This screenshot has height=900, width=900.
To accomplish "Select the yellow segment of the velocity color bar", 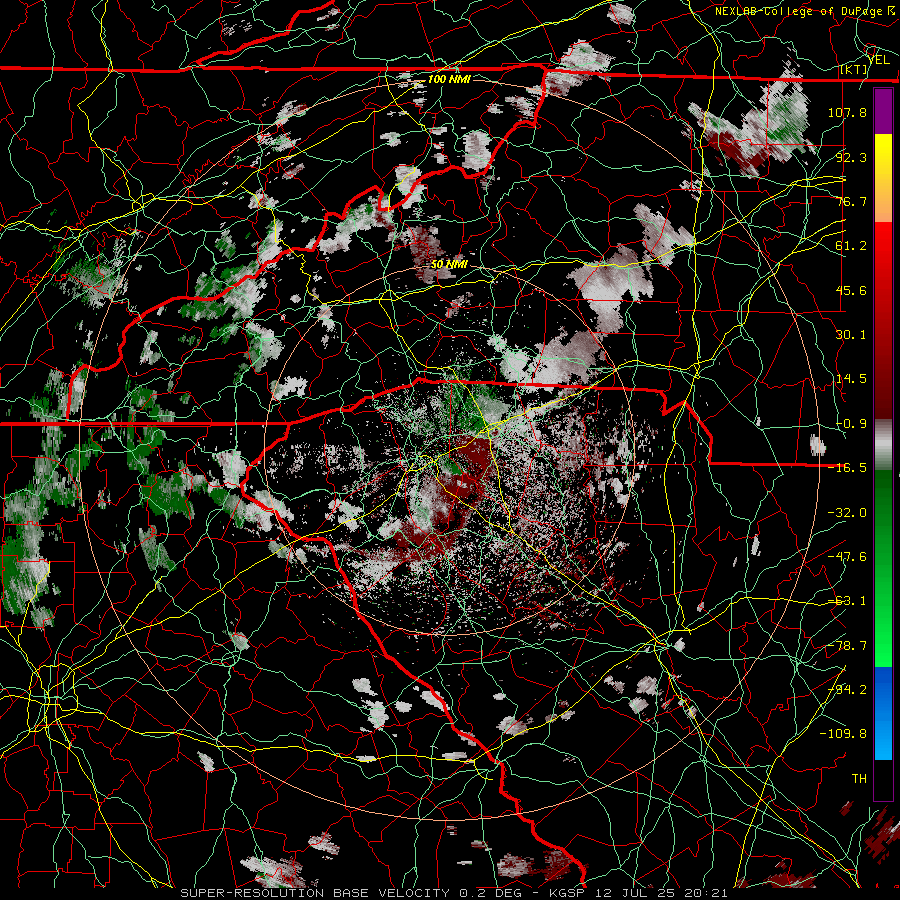I will pos(883,178).
